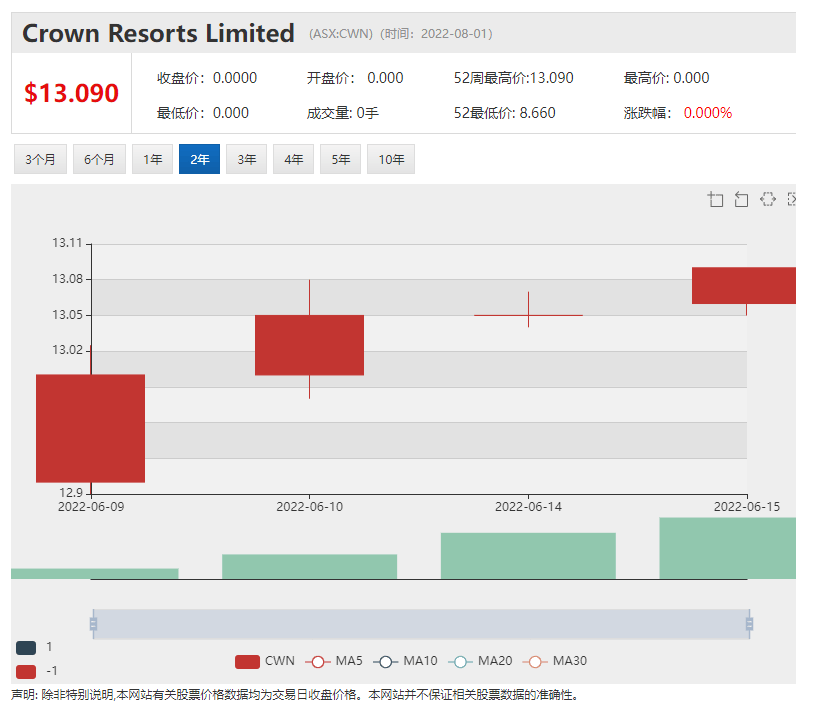816x726 pixels.
Task: Click the green volume bar for 2022-06-10
Action: [309, 567]
